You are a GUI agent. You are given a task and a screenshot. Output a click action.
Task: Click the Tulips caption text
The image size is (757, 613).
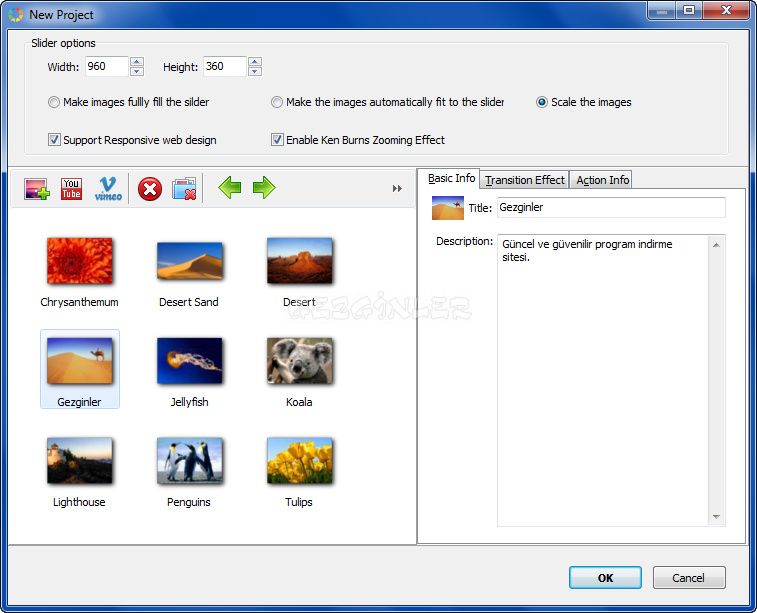coord(299,502)
